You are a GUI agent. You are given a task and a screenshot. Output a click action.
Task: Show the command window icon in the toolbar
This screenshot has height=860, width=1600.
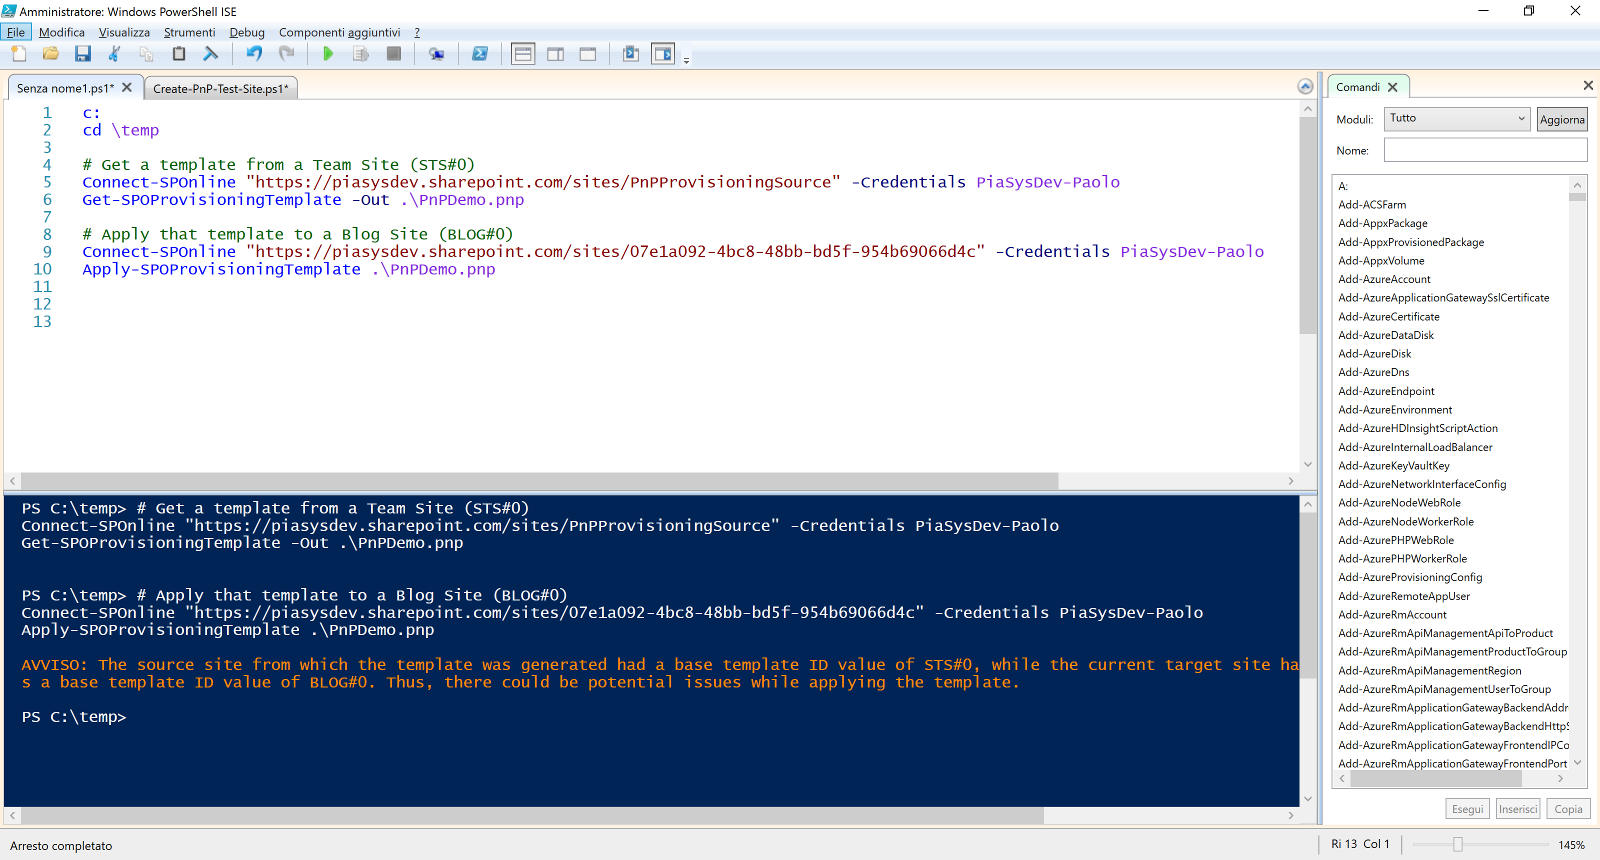point(631,54)
